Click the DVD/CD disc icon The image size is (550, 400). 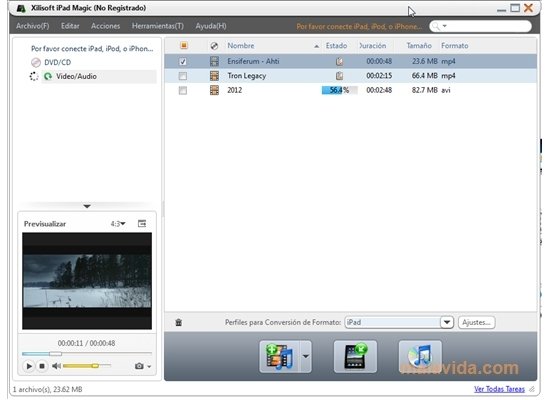tap(36, 62)
